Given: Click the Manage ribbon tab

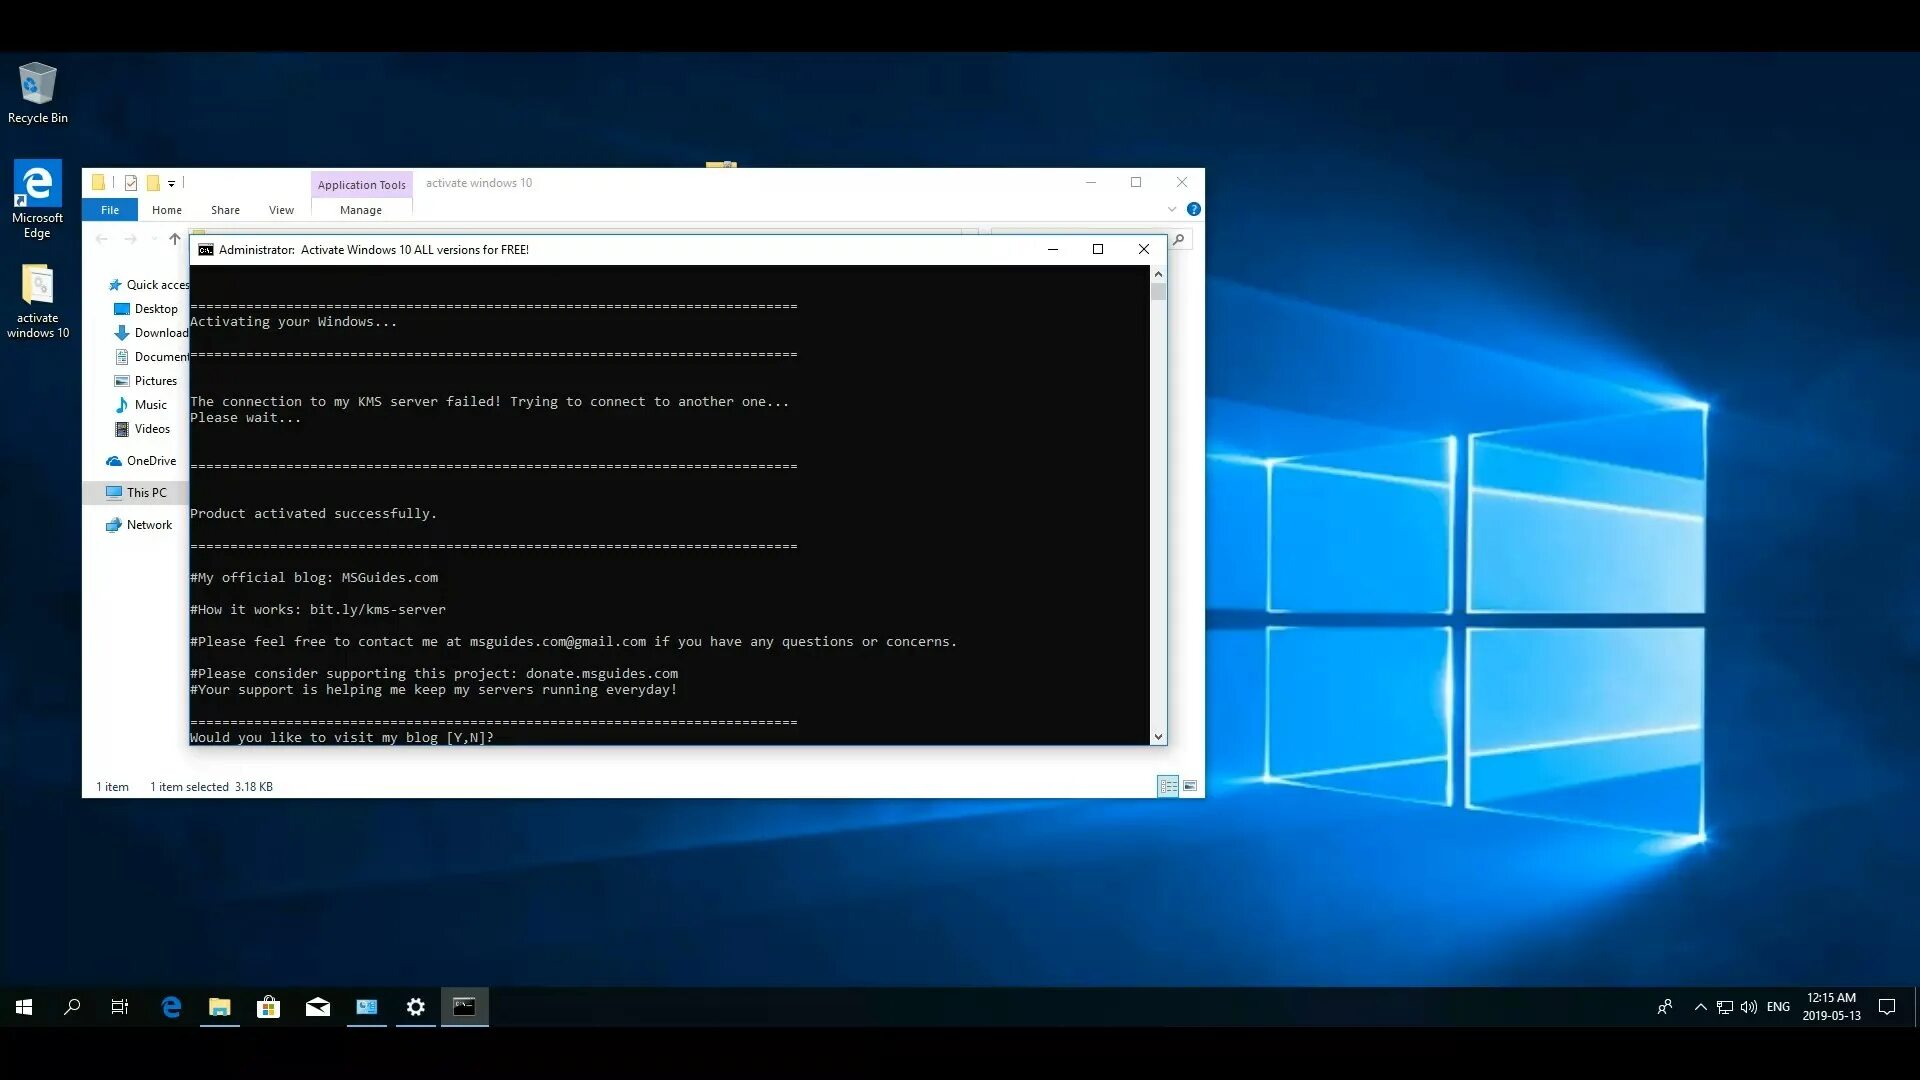Looking at the screenshot, I should pyautogui.click(x=360, y=210).
